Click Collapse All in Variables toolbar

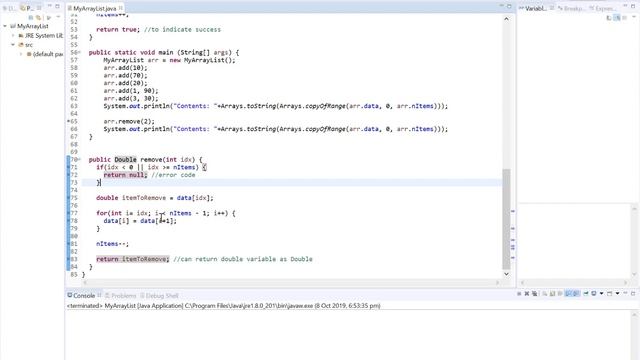[624, 18]
